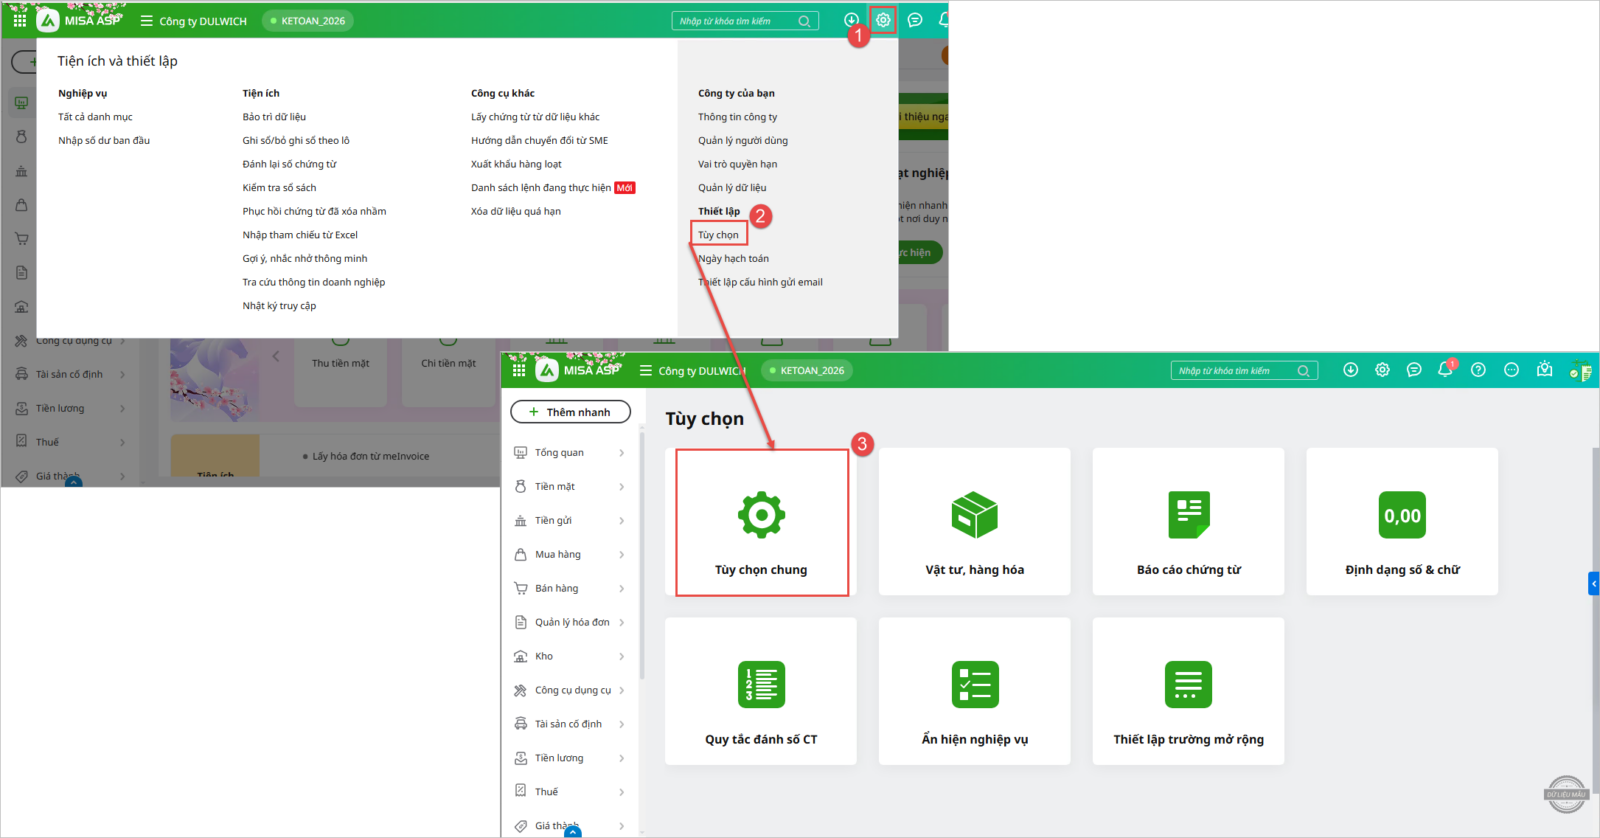Expand the Mua hàng sidebar menu

pos(570,555)
